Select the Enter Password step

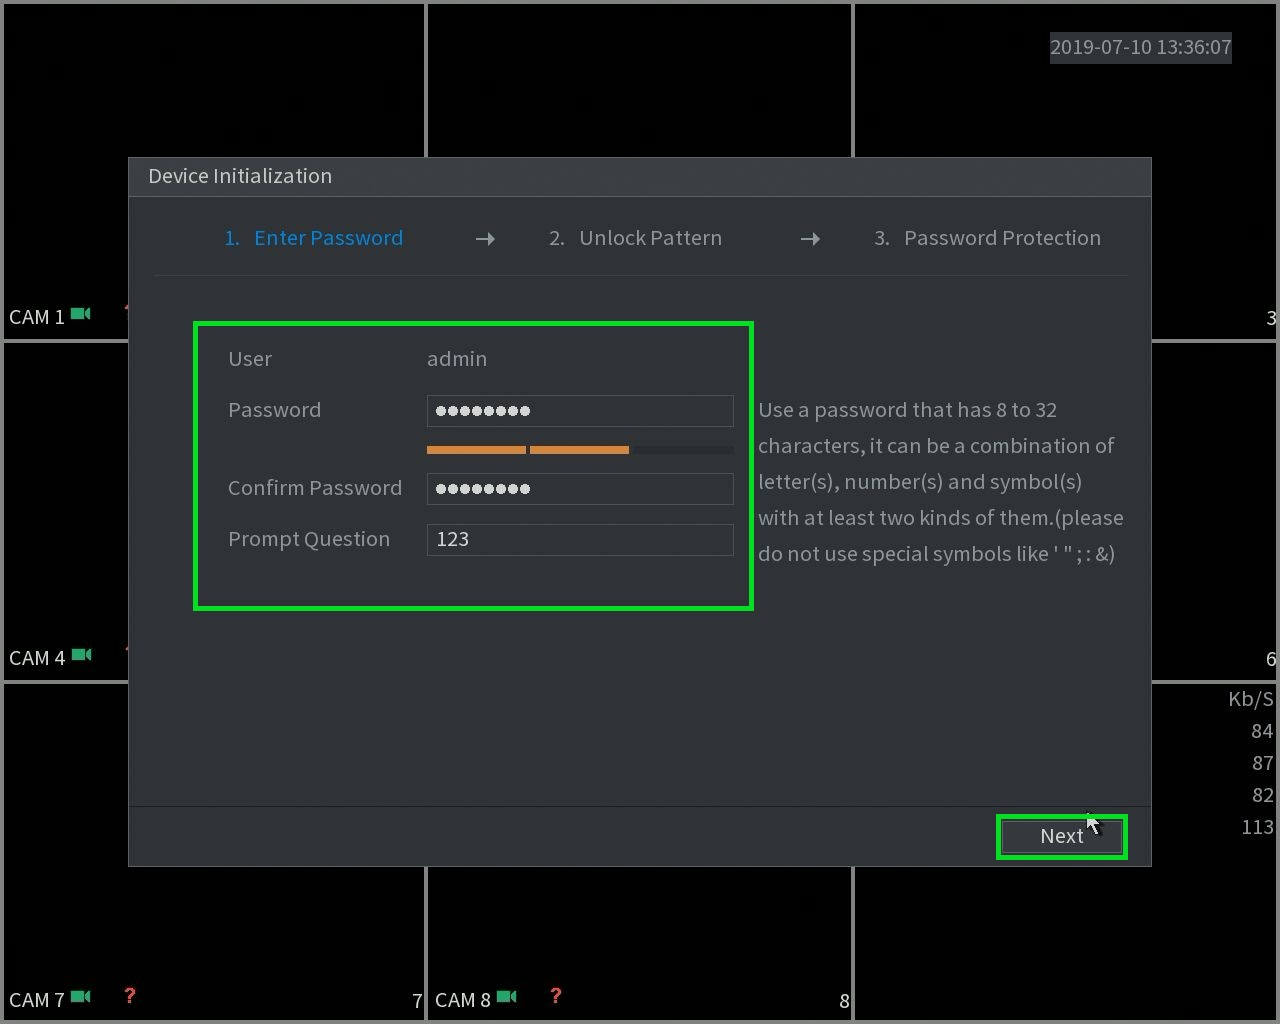coord(313,238)
